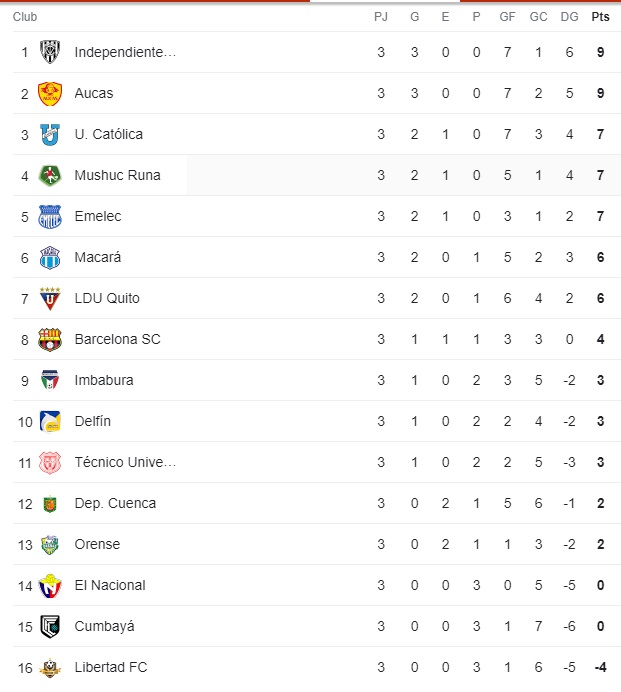Open the Libertad FC team link
This screenshot has height=692, width=621.
coord(110,667)
